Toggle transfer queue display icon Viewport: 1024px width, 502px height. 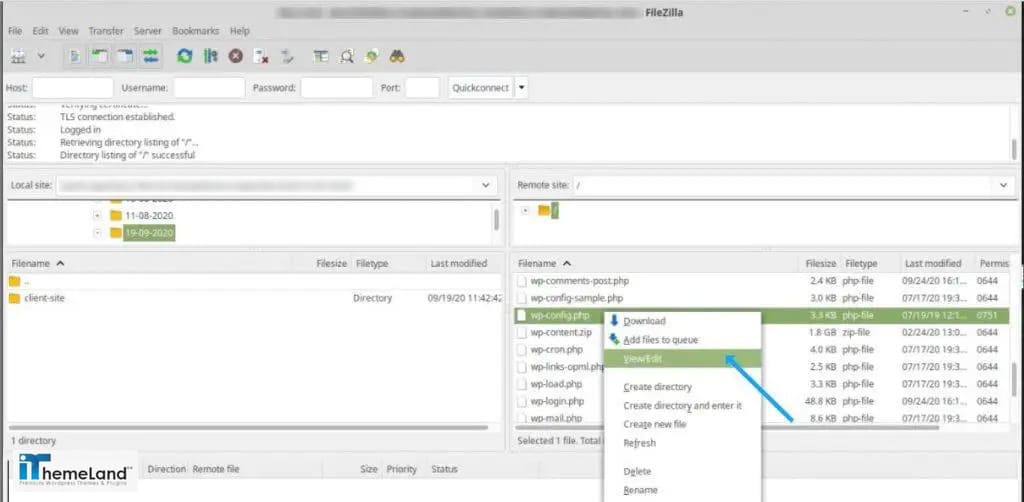click(x=150, y=56)
